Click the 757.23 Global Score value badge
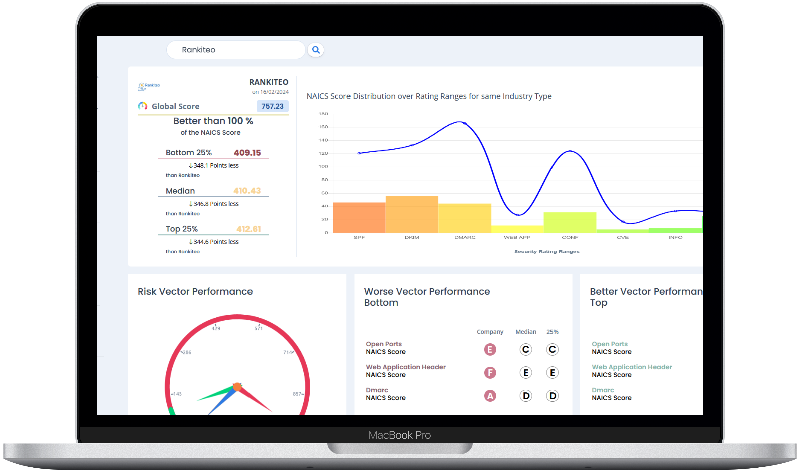The height and width of the screenshot is (475, 799). point(272,106)
